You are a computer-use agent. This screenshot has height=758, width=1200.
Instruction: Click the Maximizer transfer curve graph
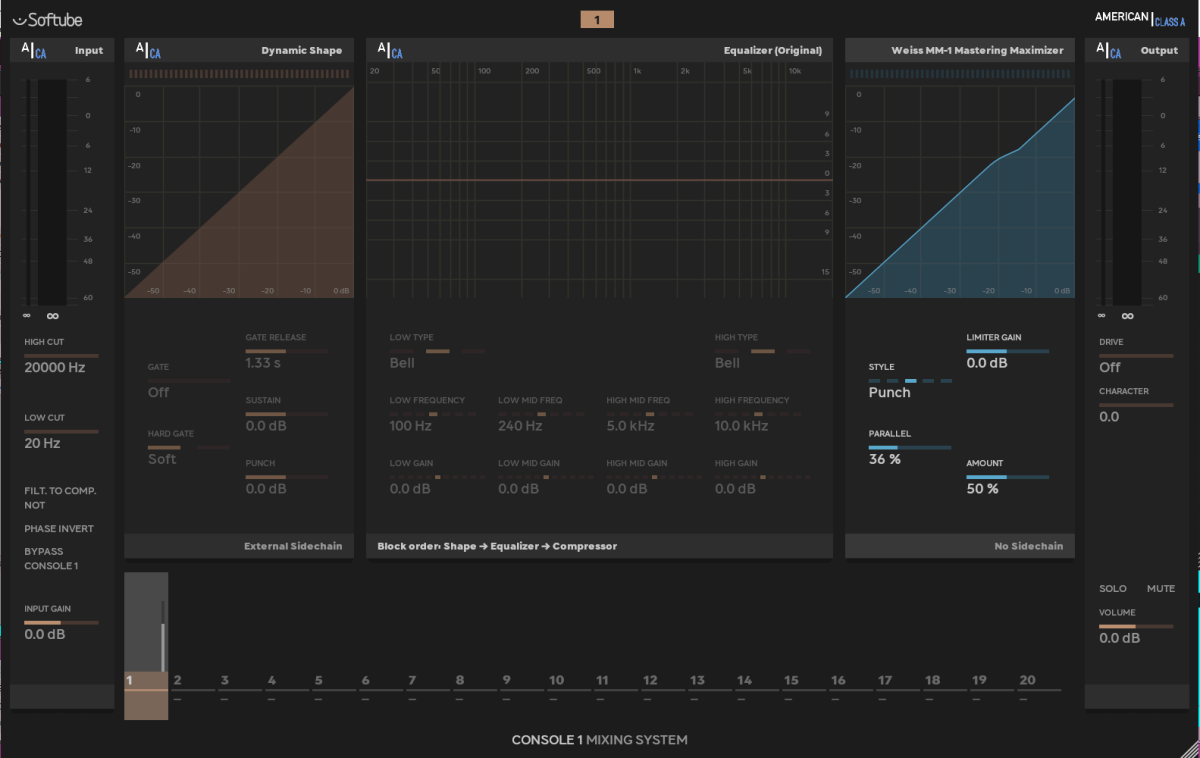pos(960,191)
